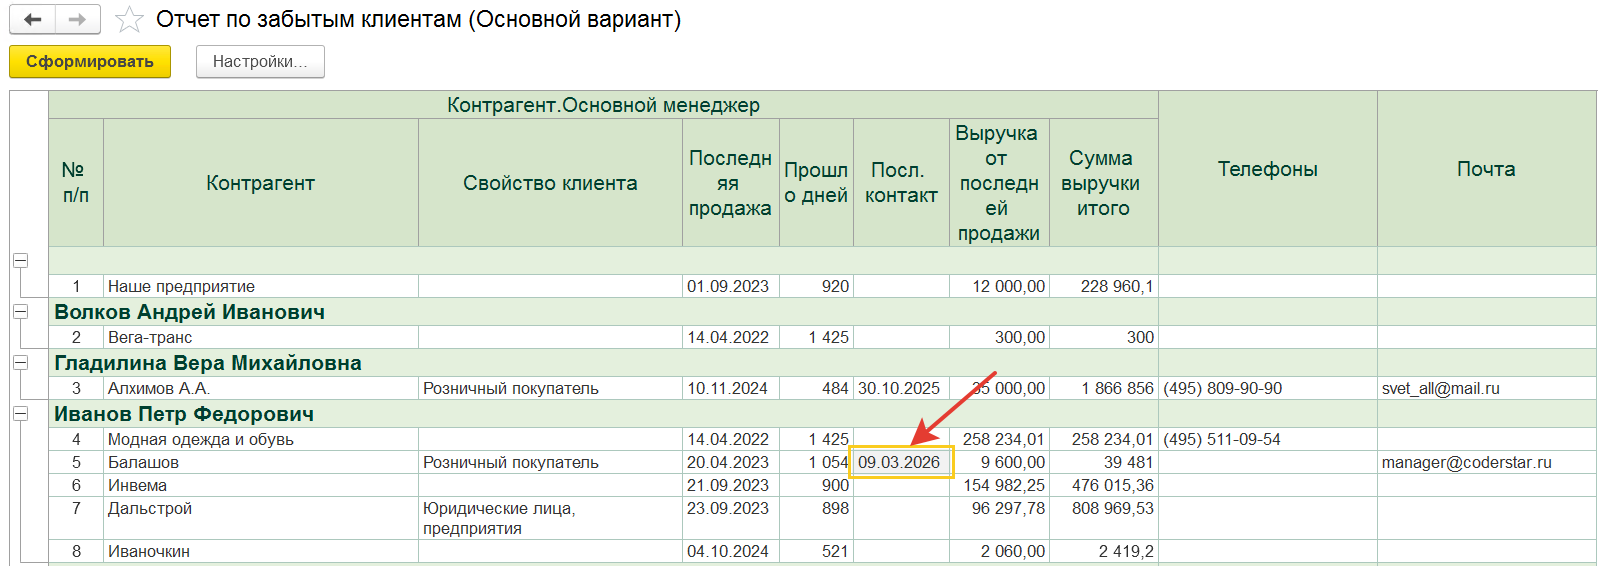The width and height of the screenshot is (1598, 566).
Task: Select the svet_all@mail.ru email cell
Action: (1486, 388)
